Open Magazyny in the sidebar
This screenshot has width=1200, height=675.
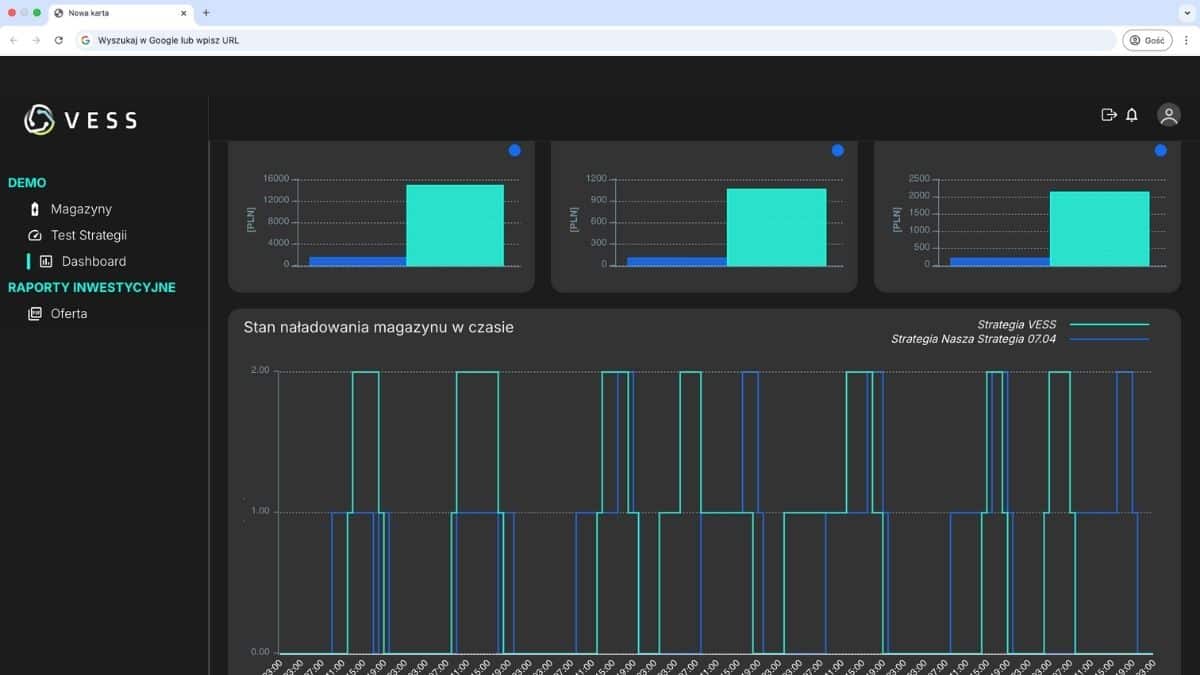coord(81,209)
